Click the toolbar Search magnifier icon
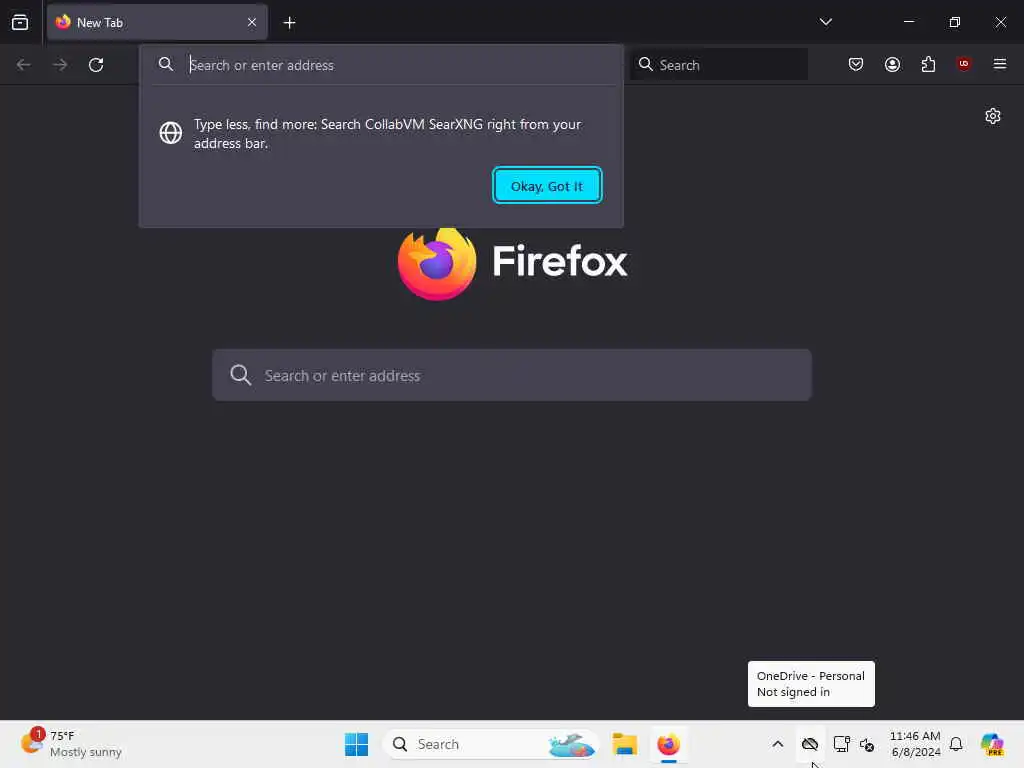Image resolution: width=1024 pixels, height=768 pixels. (x=646, y=64)
